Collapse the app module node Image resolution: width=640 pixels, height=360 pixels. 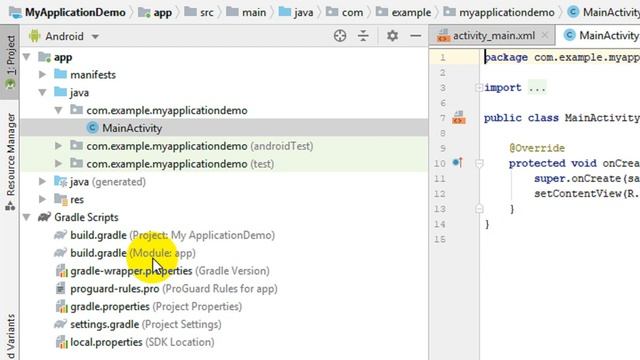(27, 57)
